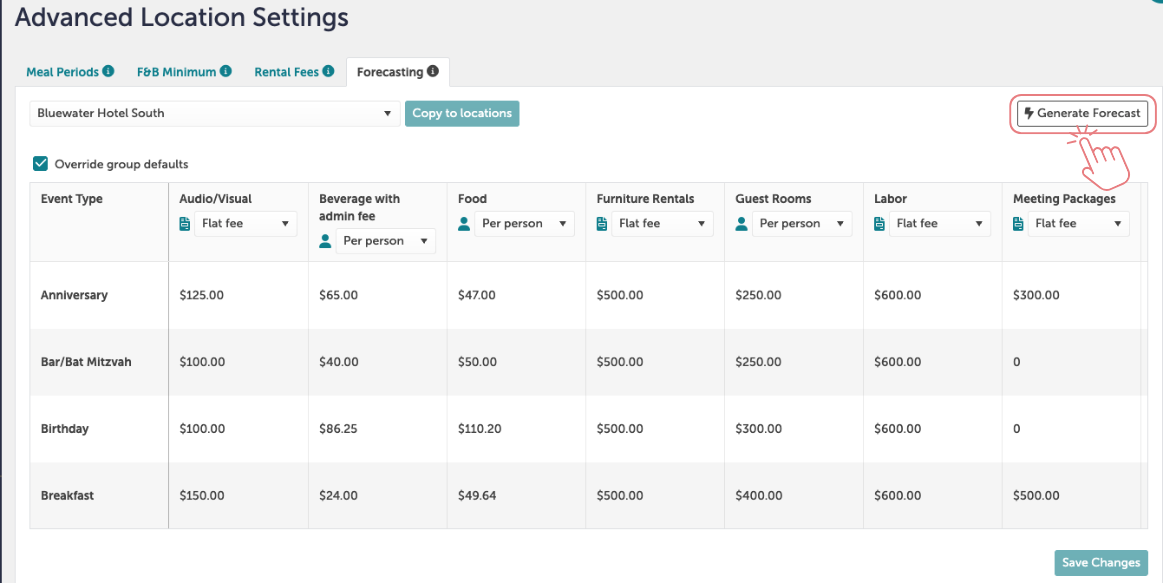This screenshot has height=583, width=1163.
Task: Switch to Meal Periods tab
Action: [x=62, y=72]
